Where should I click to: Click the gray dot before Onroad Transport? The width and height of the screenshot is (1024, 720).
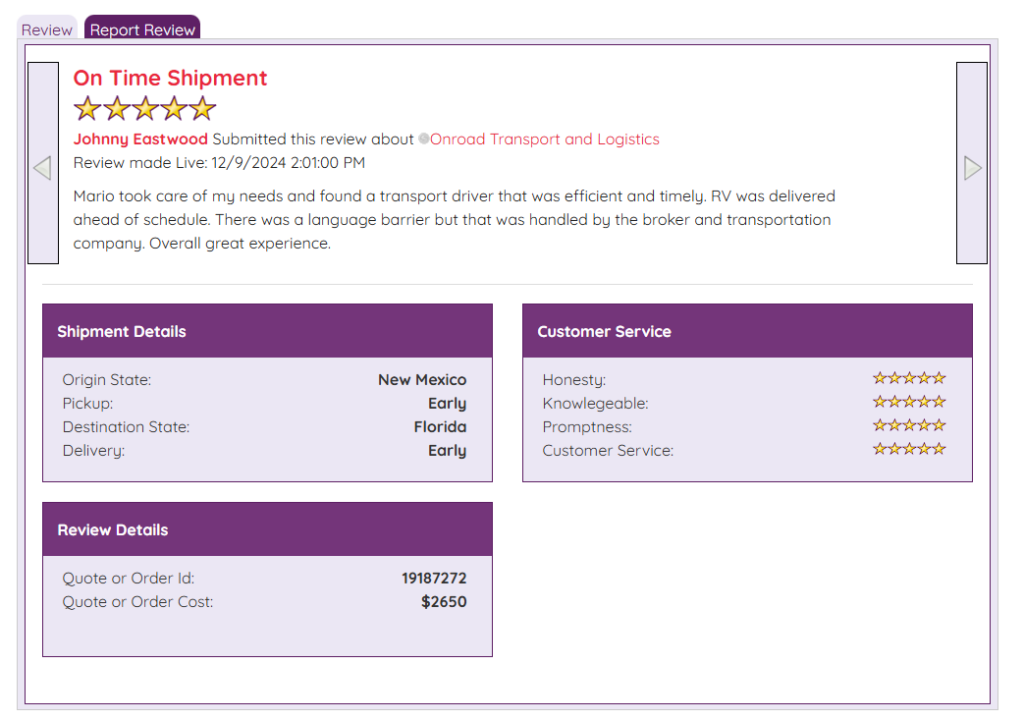pos(424,140)
